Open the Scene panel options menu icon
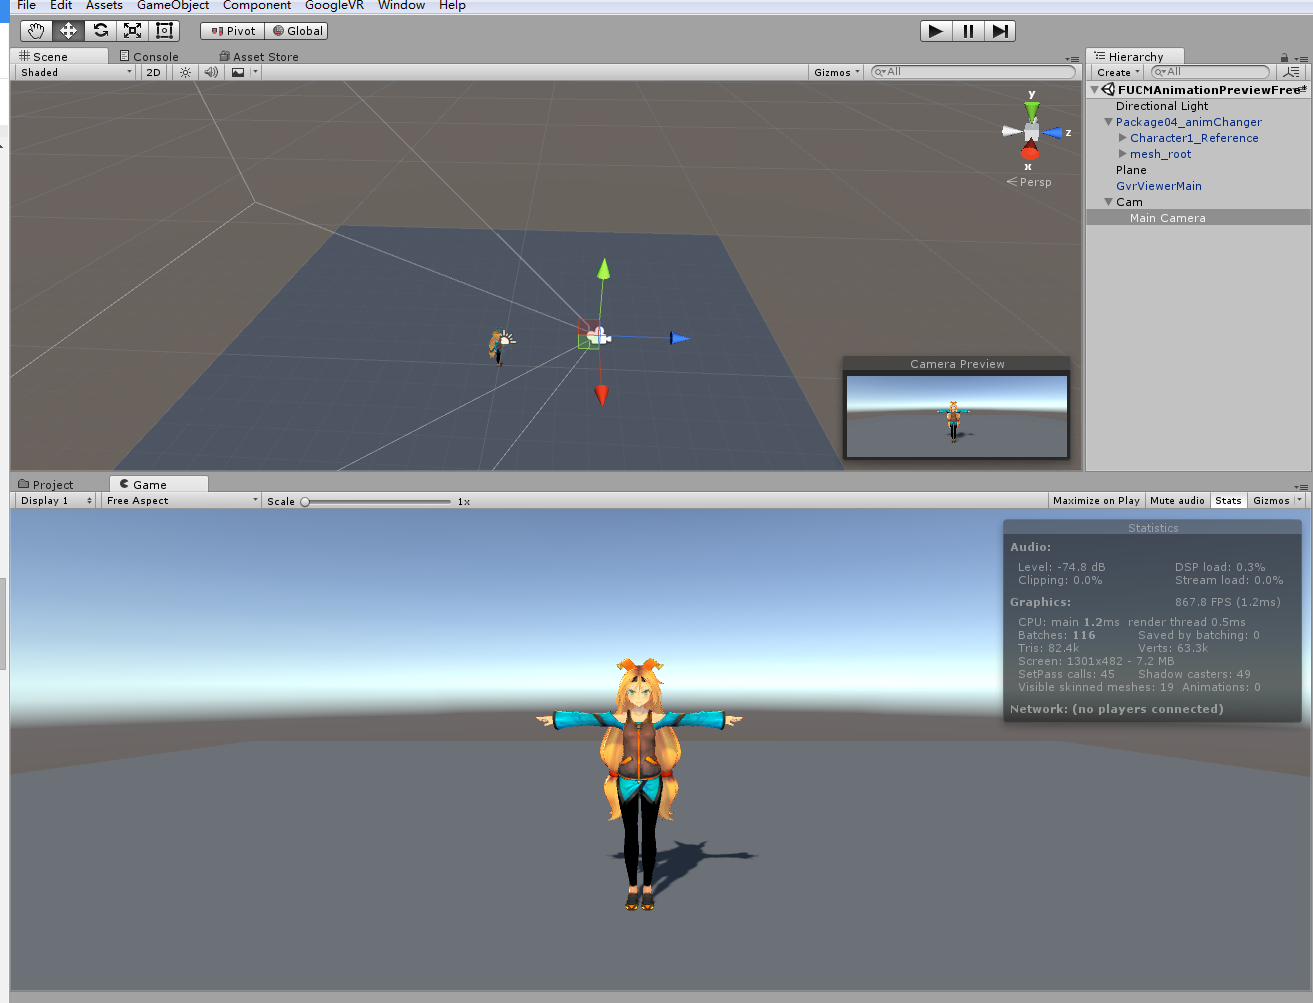 point(1072,58)
